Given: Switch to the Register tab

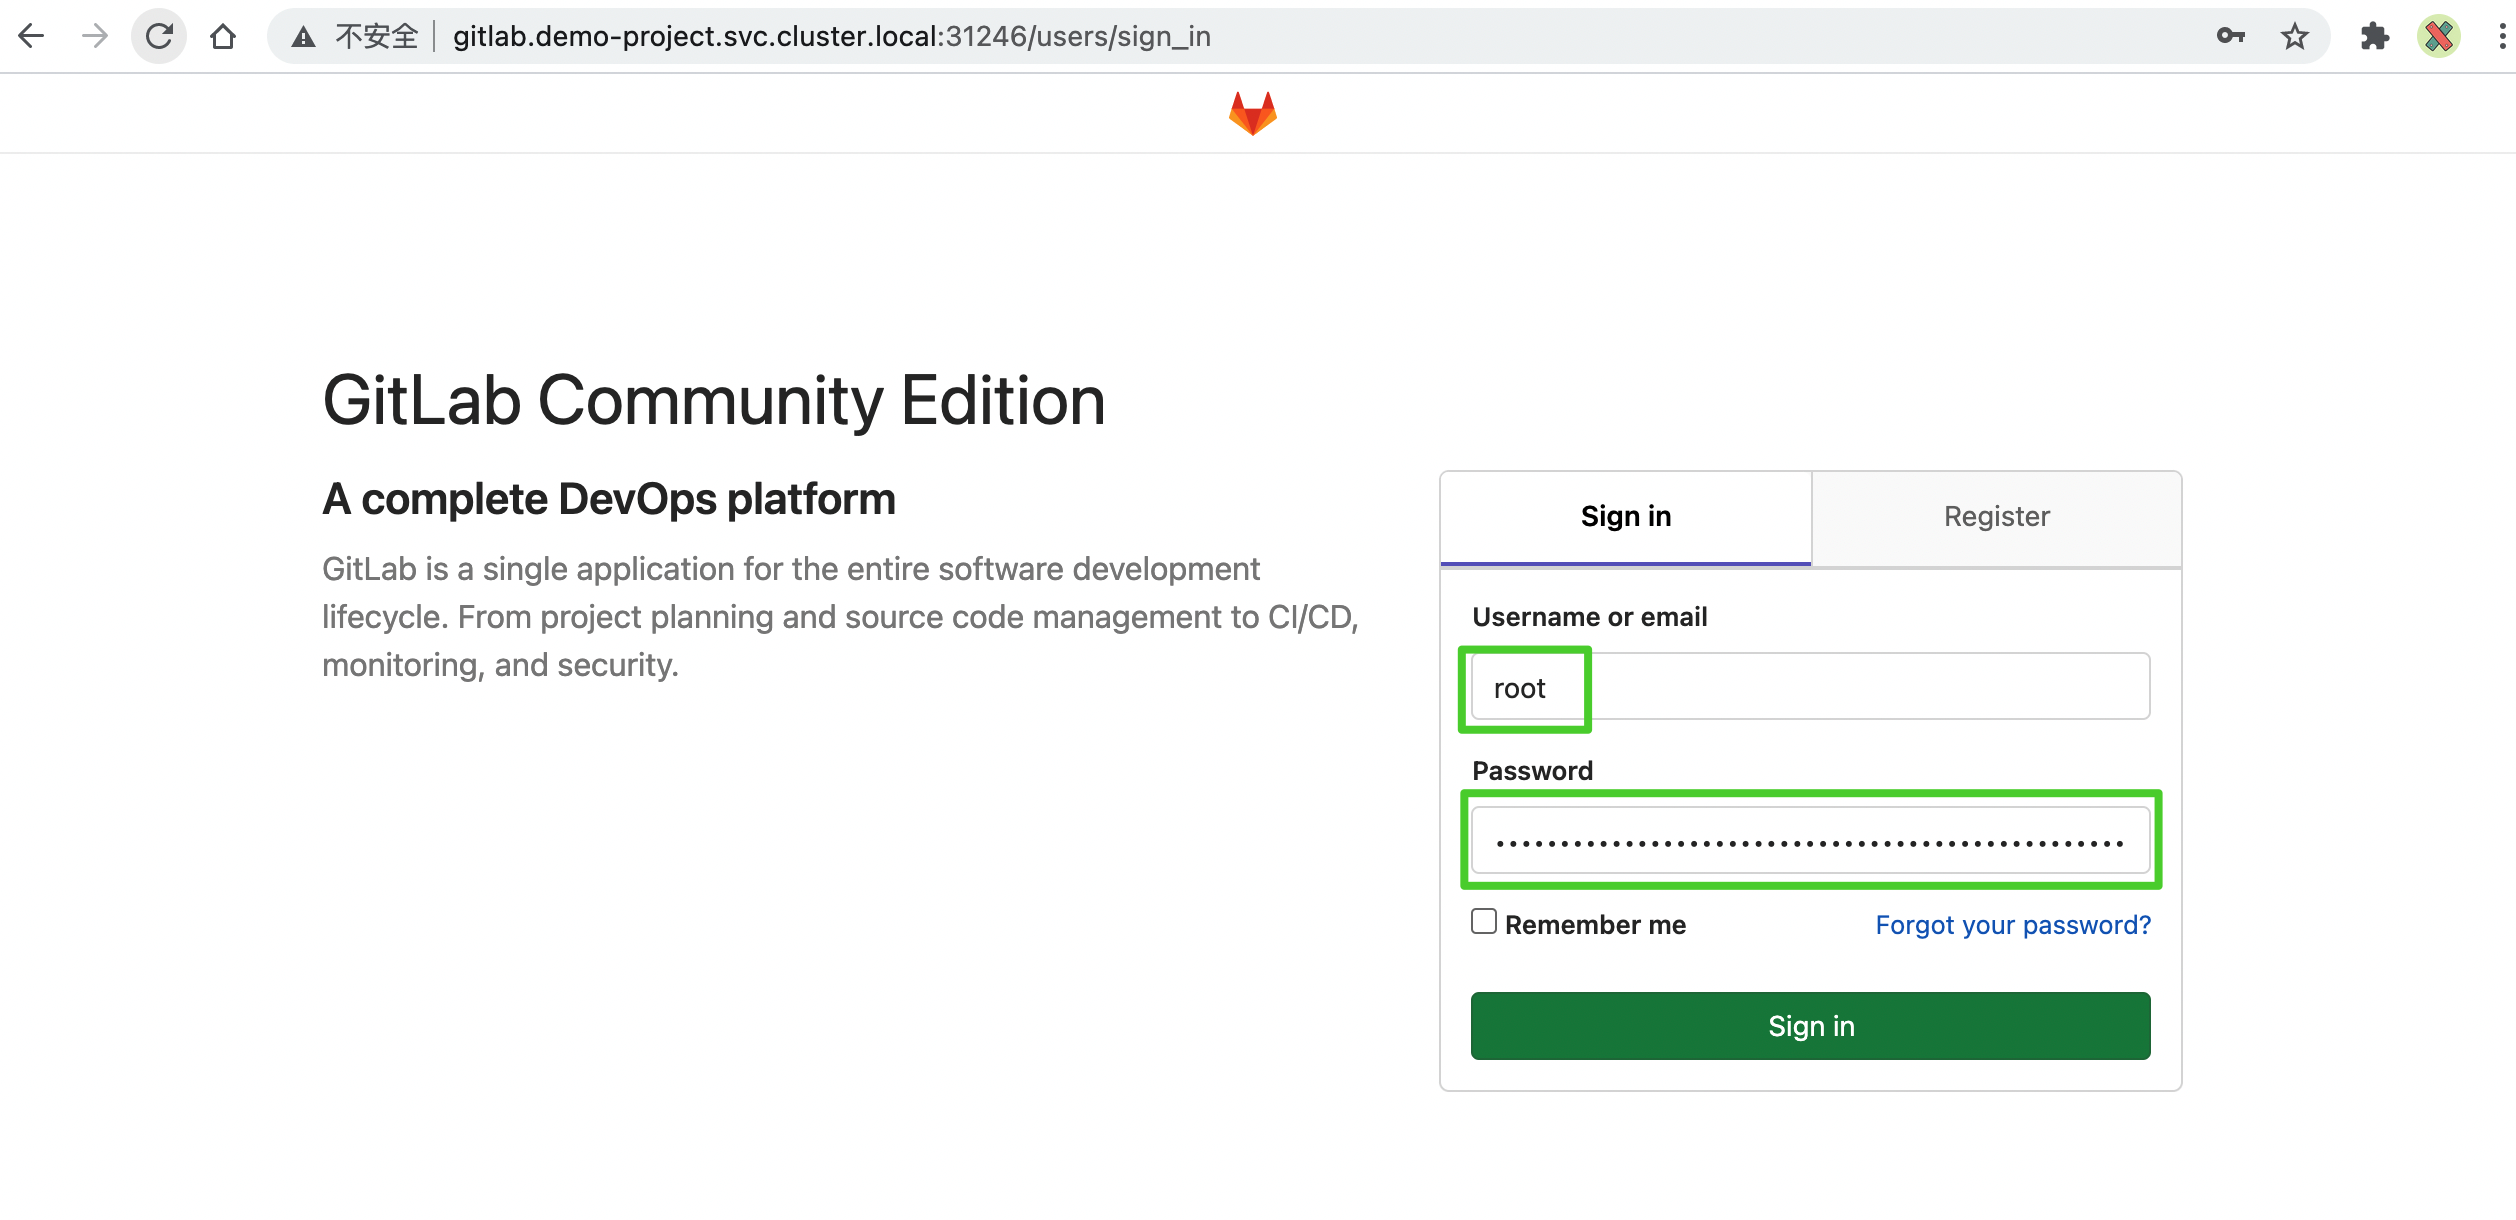Looking at the screenshot, I should point(1995,516).
